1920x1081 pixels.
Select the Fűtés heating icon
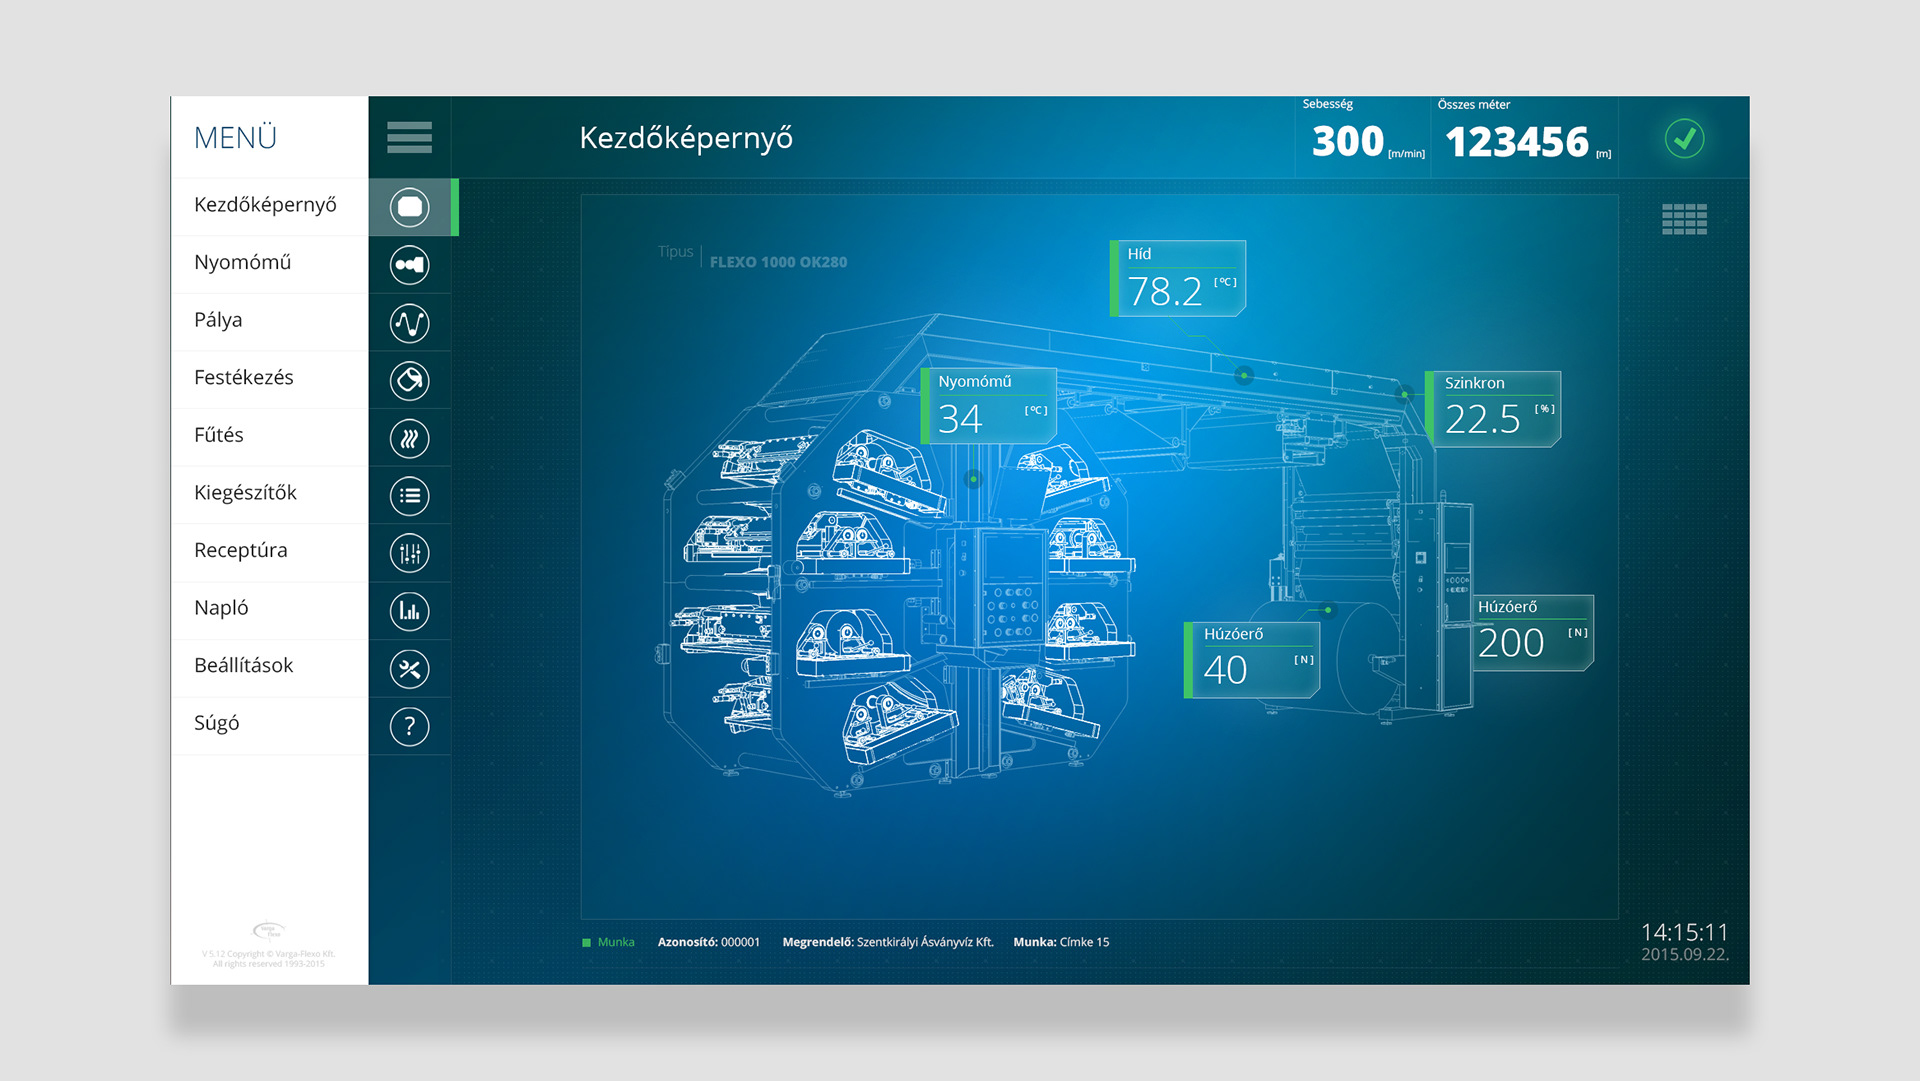pyautogui.click(x=409, y=438)
